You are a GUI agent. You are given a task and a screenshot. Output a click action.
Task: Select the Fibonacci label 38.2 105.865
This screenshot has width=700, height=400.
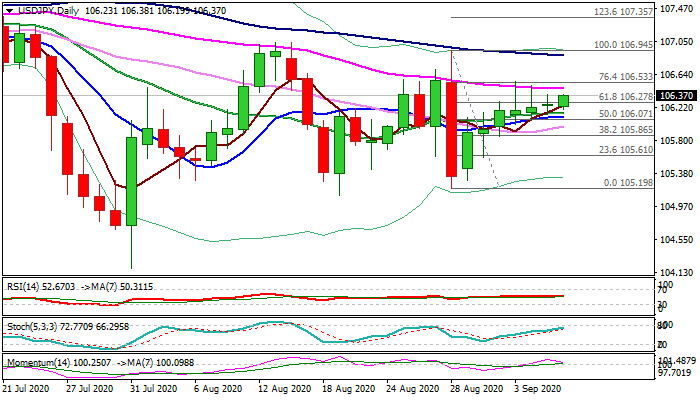[625, 130]
